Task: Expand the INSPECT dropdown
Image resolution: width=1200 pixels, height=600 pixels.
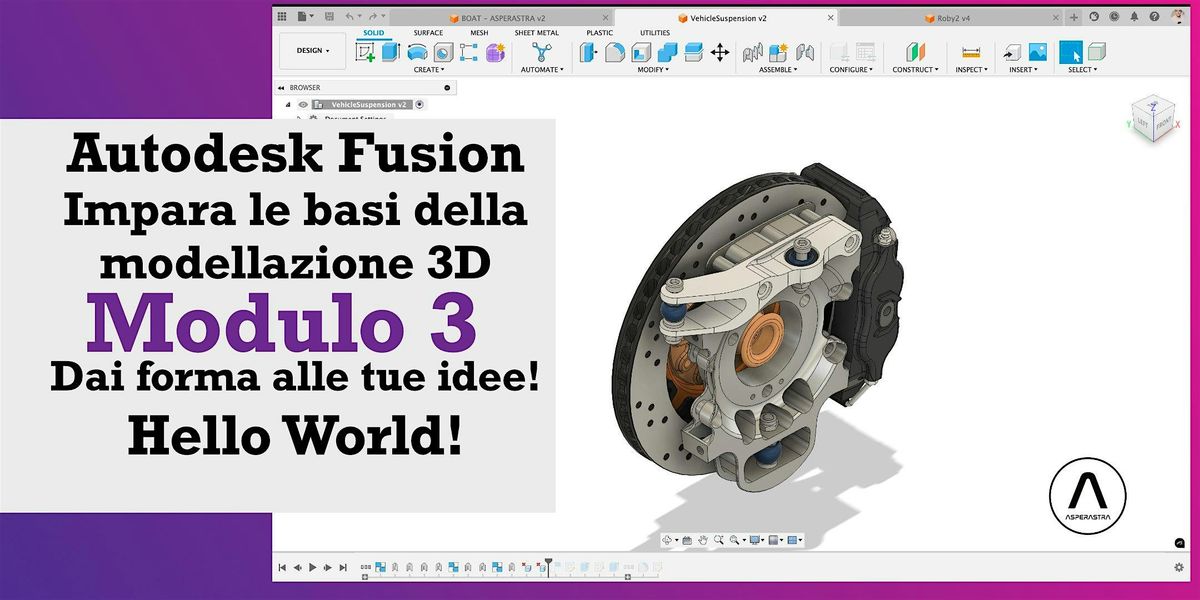Action: click(x=970, y=70)
